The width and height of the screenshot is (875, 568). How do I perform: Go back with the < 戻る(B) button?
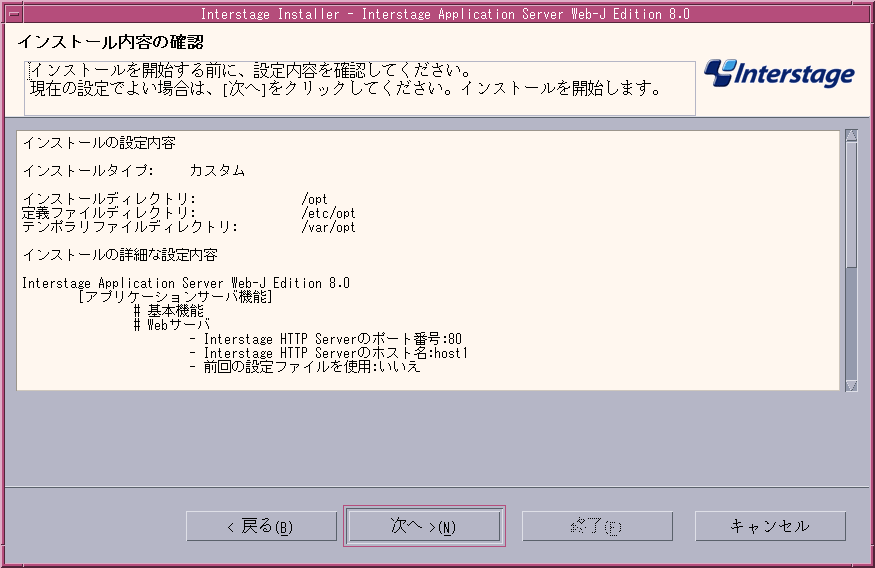tap(261, 526)
